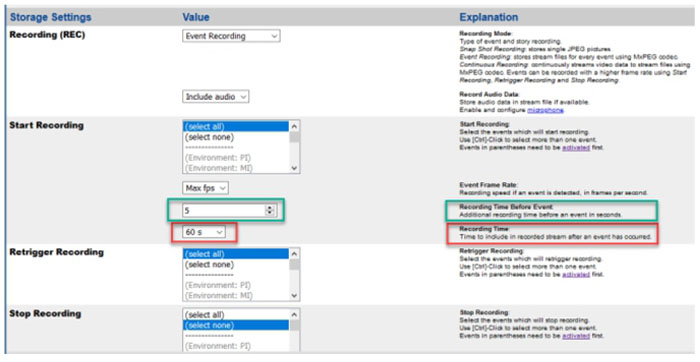Click the 'Record Audio Data' explanation heading
700x362 pixels.
pyautogui.click(x=489, y=94)
